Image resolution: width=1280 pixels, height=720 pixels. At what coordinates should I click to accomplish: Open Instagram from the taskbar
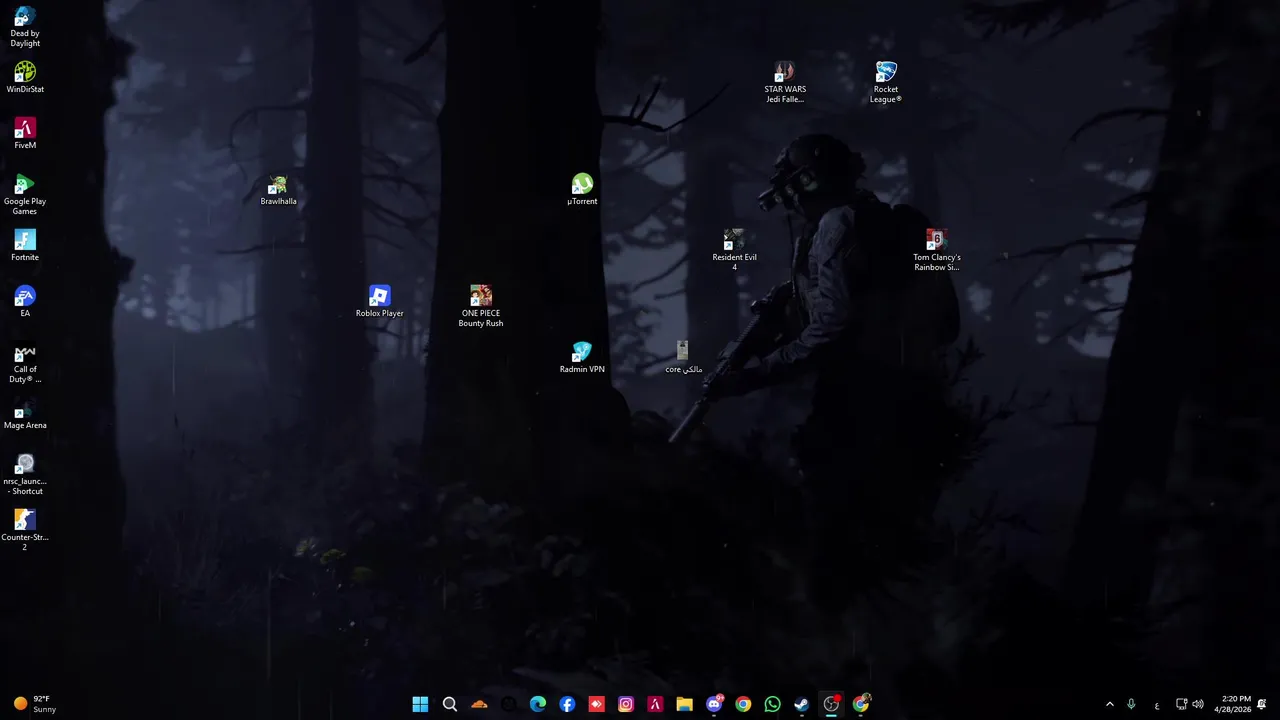(x=626, y=704)
